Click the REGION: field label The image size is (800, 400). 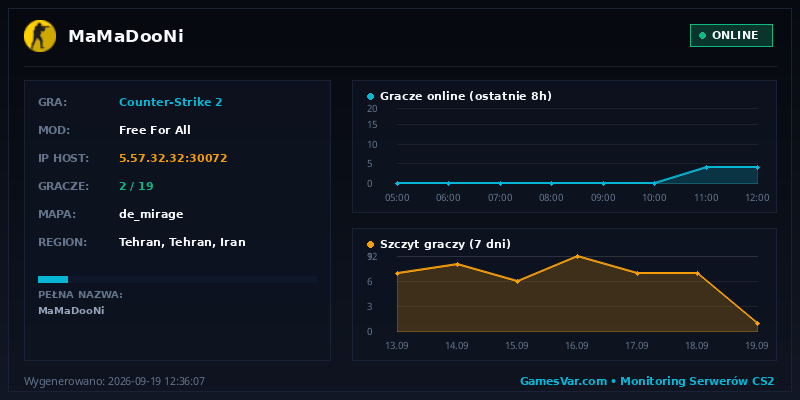click(63, 242)
